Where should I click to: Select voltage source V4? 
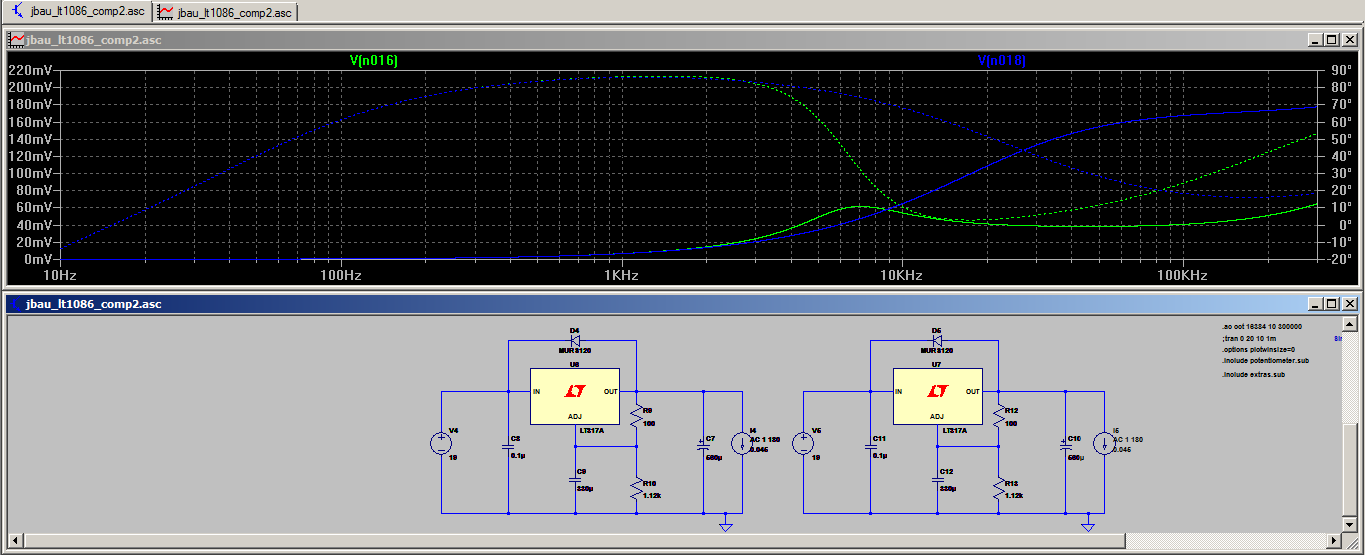click(441, 443)
